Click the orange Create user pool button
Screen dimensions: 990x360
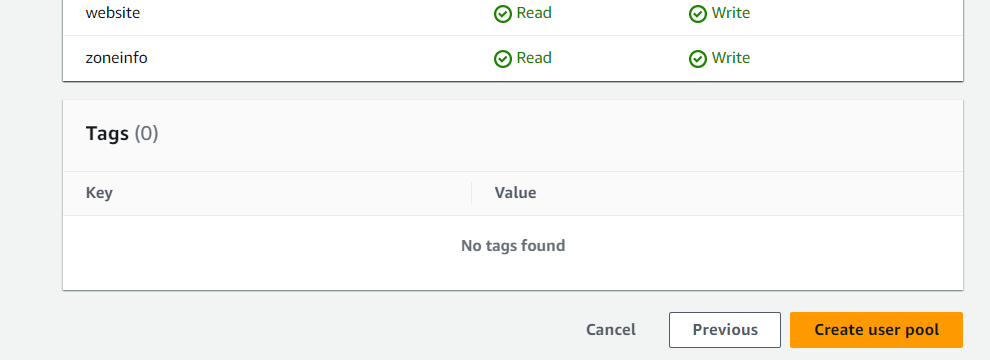coord(876,330)
